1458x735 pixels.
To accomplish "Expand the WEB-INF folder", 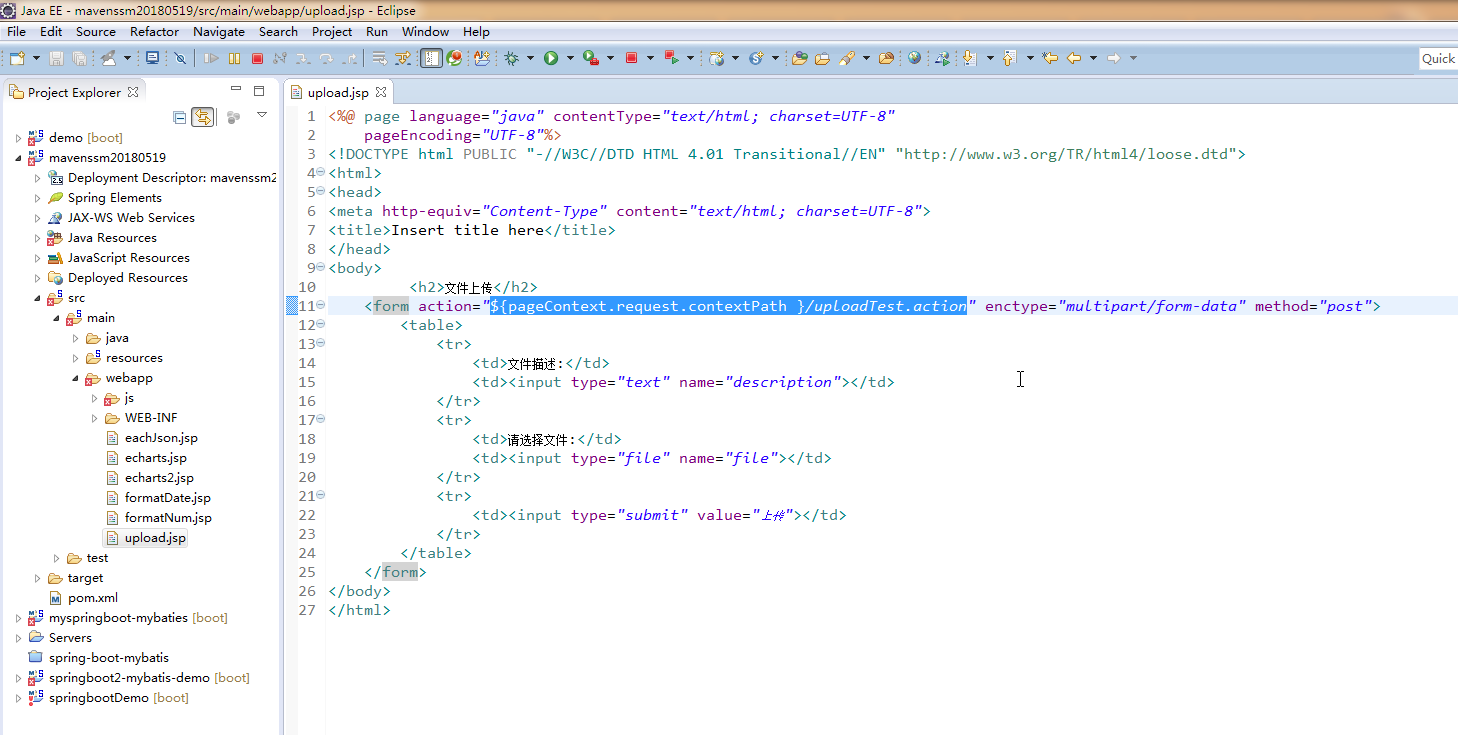I will (x=95, y=418).
